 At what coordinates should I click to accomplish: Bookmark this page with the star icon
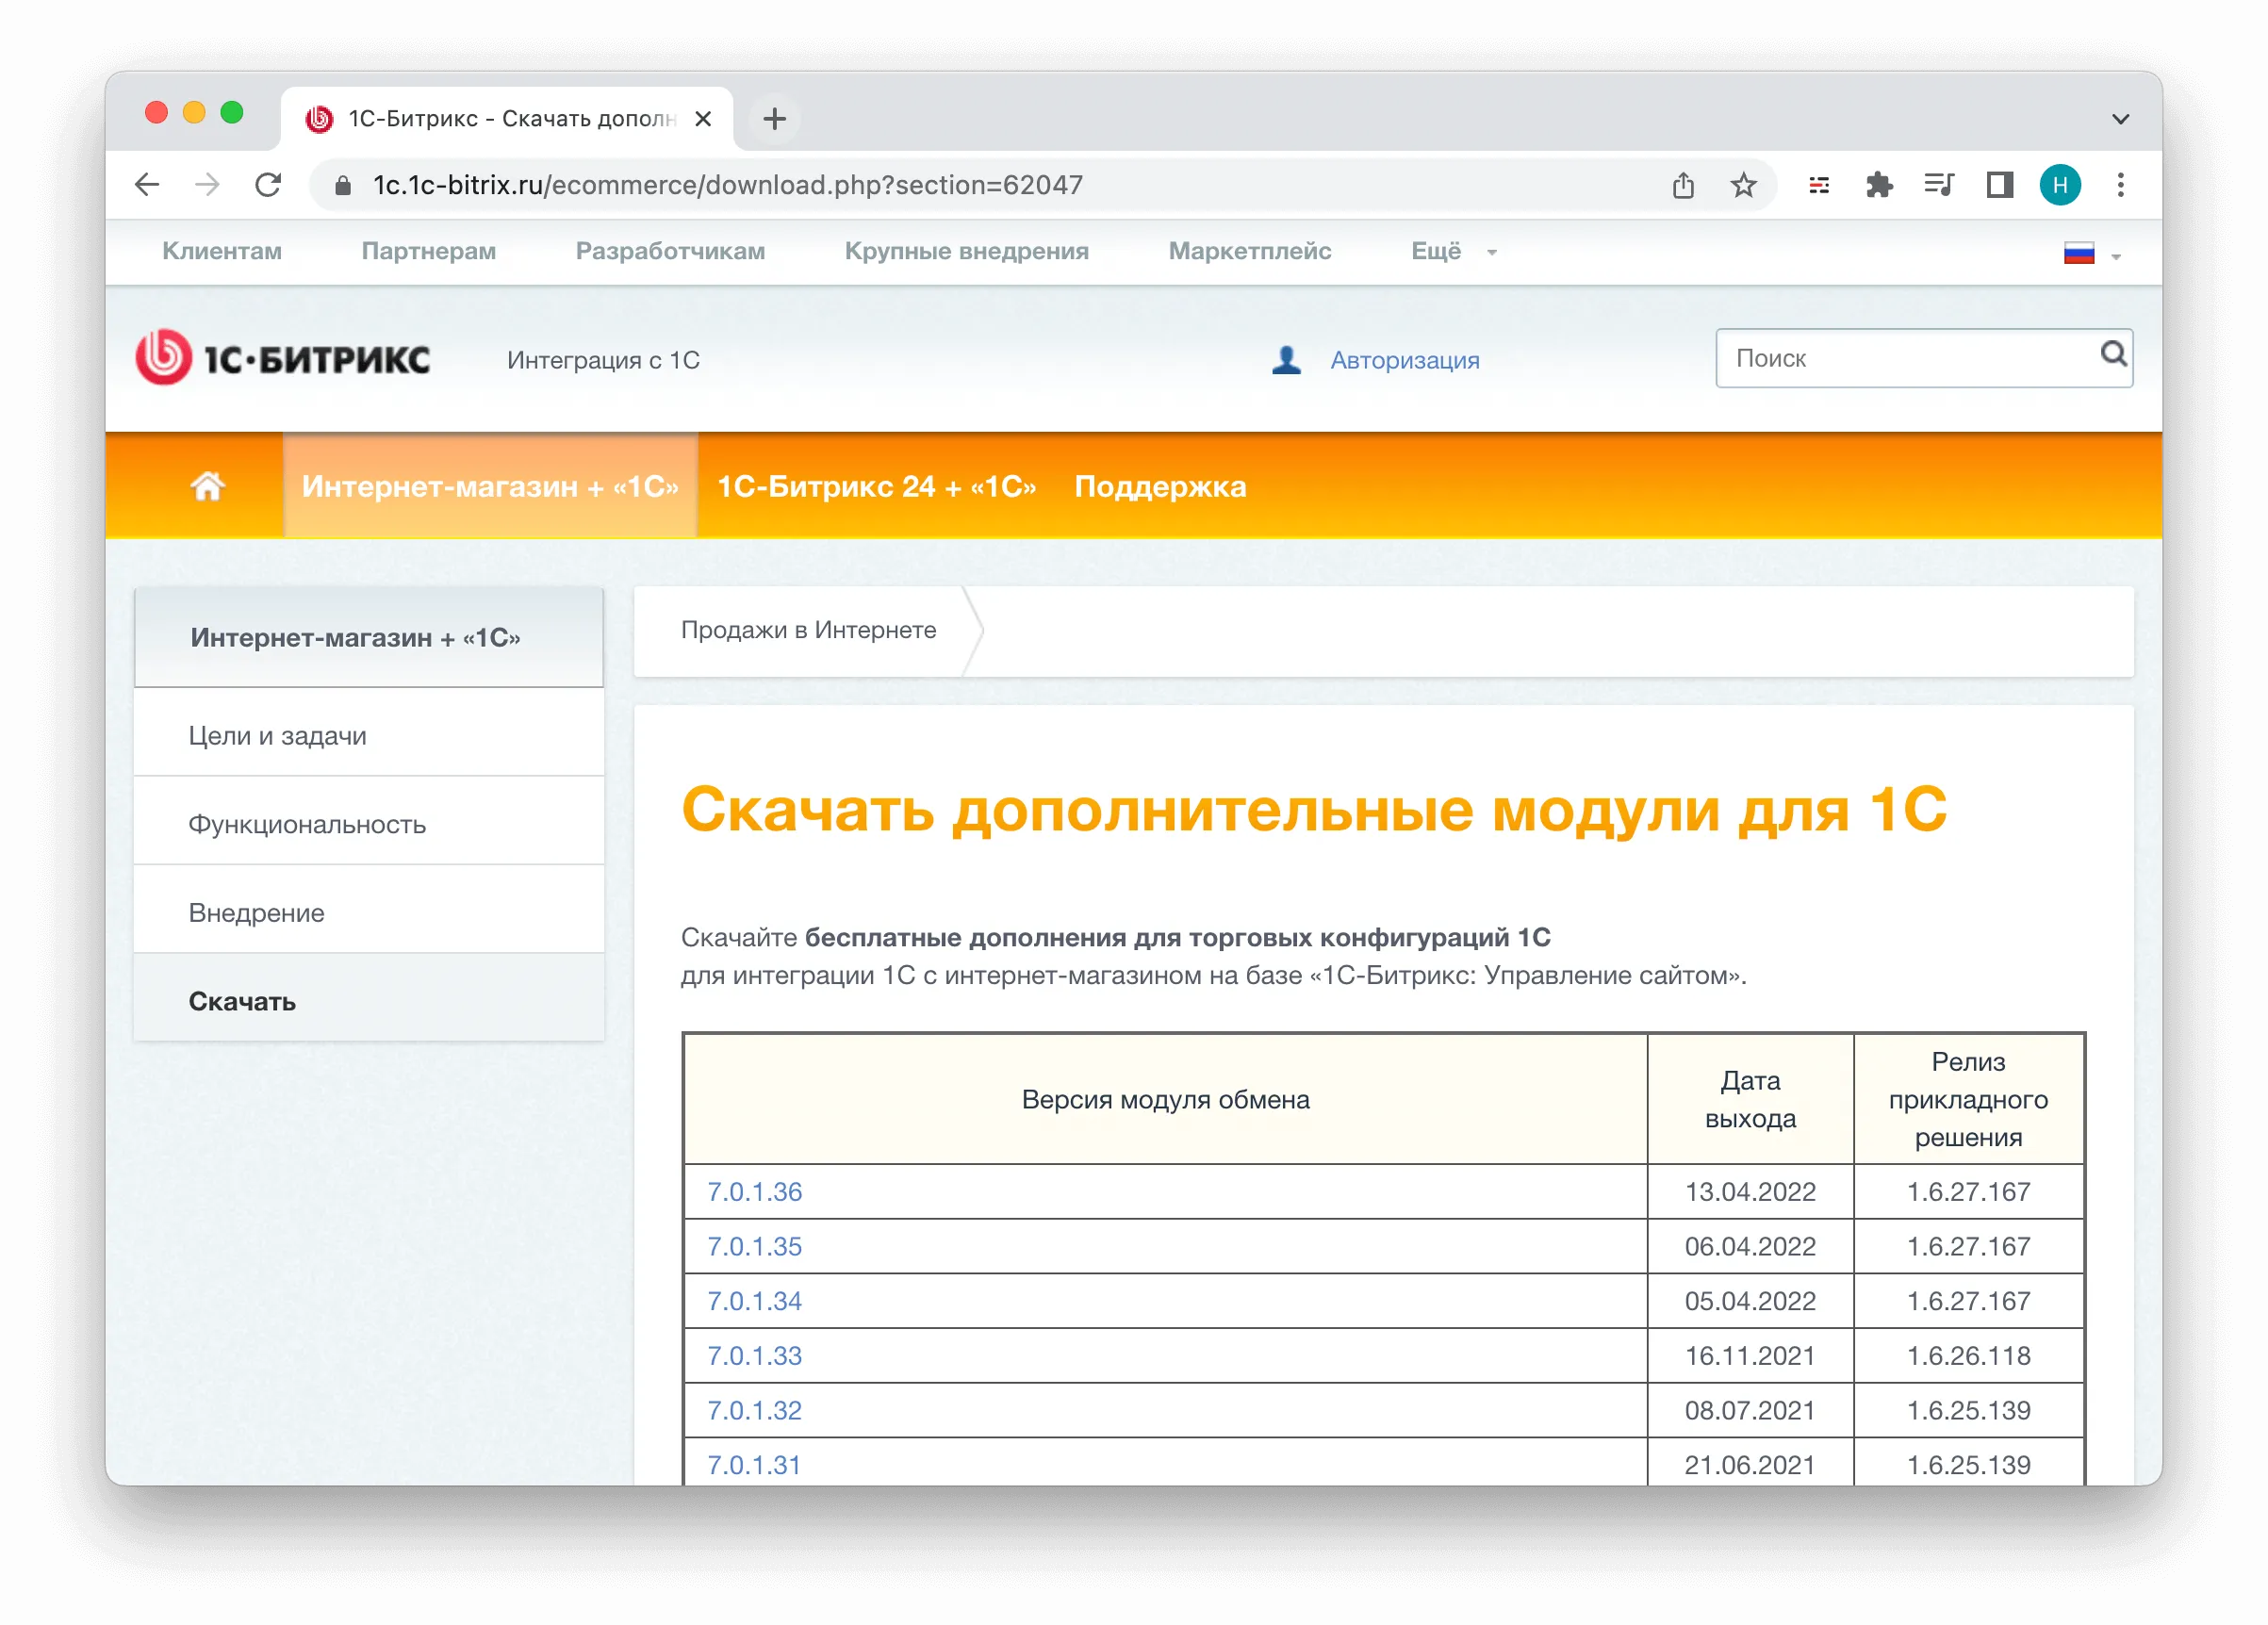coord(1743,185)
